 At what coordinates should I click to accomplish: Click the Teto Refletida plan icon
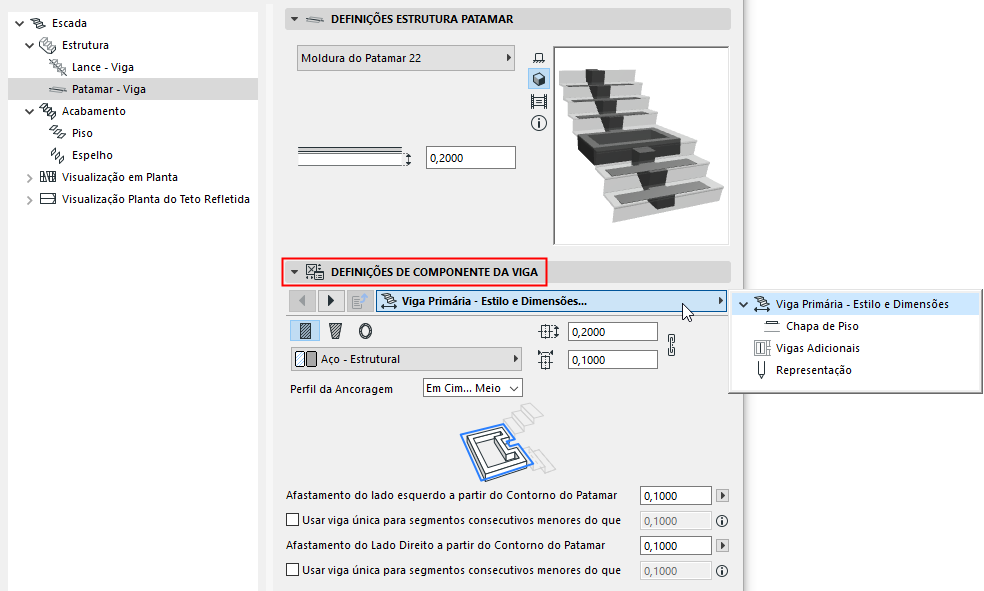click(x=48, y=199)
